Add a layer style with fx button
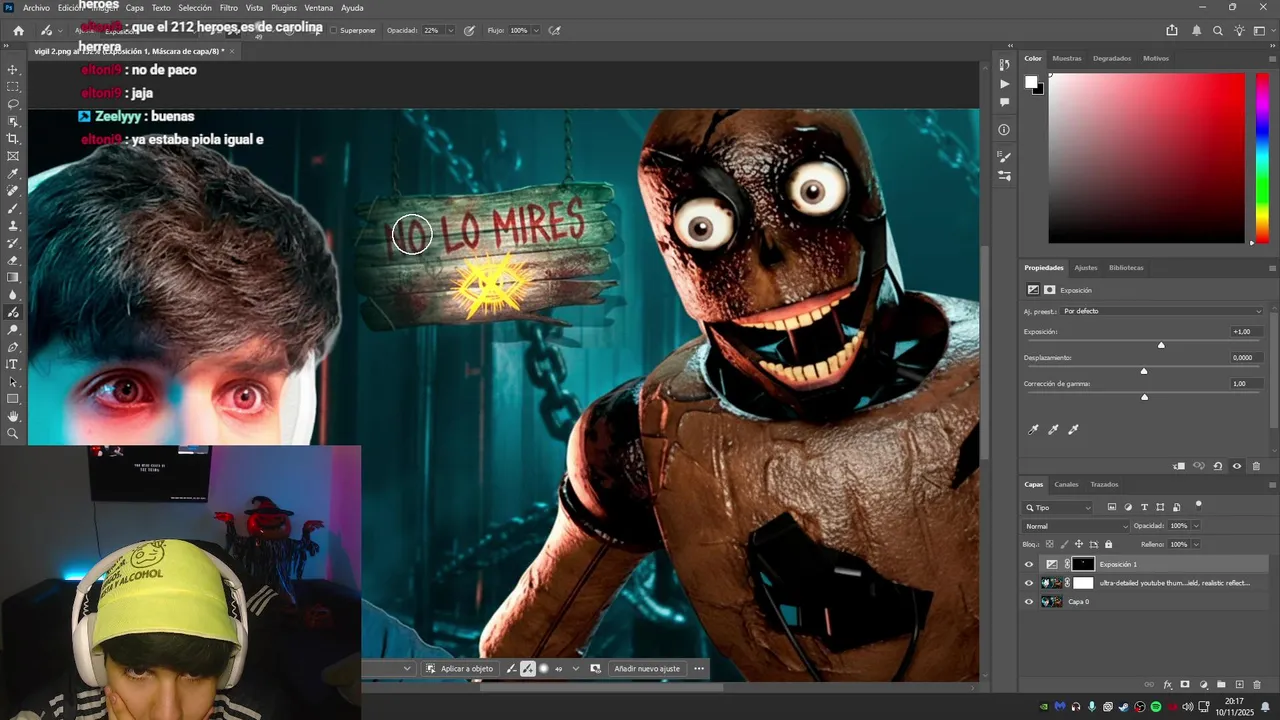This screenshot has height=720, width=1280. pyautogui.click(x=1167, y=685)
